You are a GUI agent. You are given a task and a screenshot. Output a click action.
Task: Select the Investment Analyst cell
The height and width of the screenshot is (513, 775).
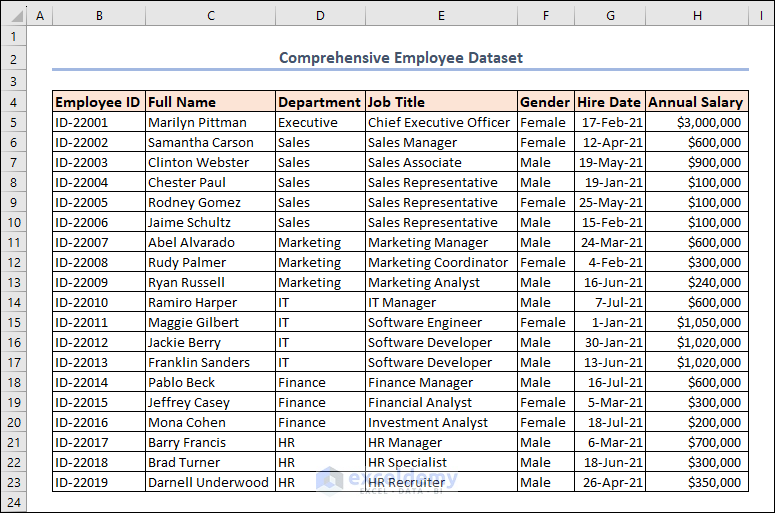click(440, 422)
